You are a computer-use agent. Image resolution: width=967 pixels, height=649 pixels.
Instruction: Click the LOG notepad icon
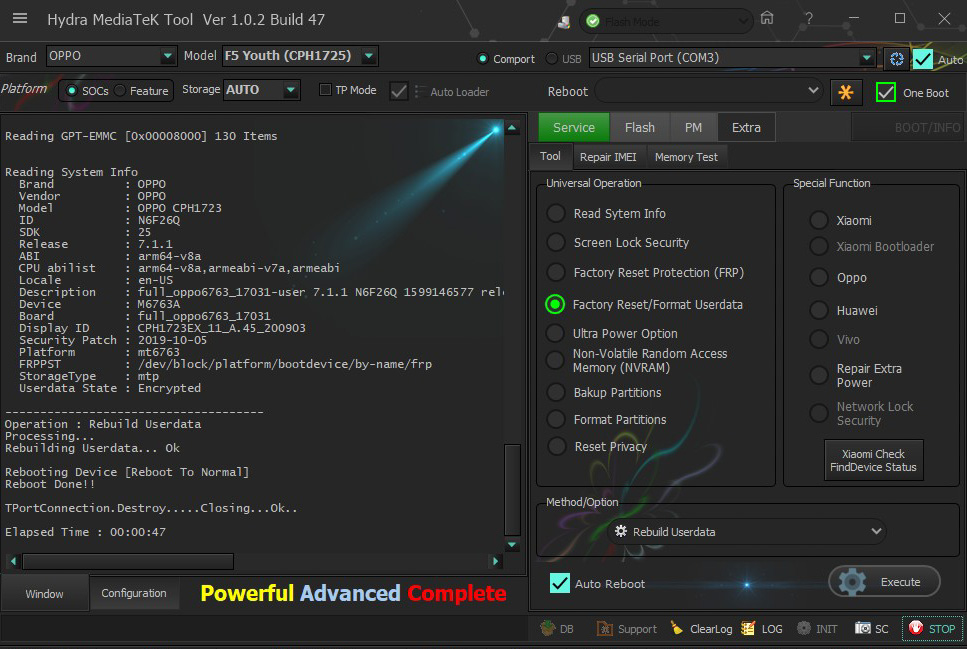tap(748, 629)
